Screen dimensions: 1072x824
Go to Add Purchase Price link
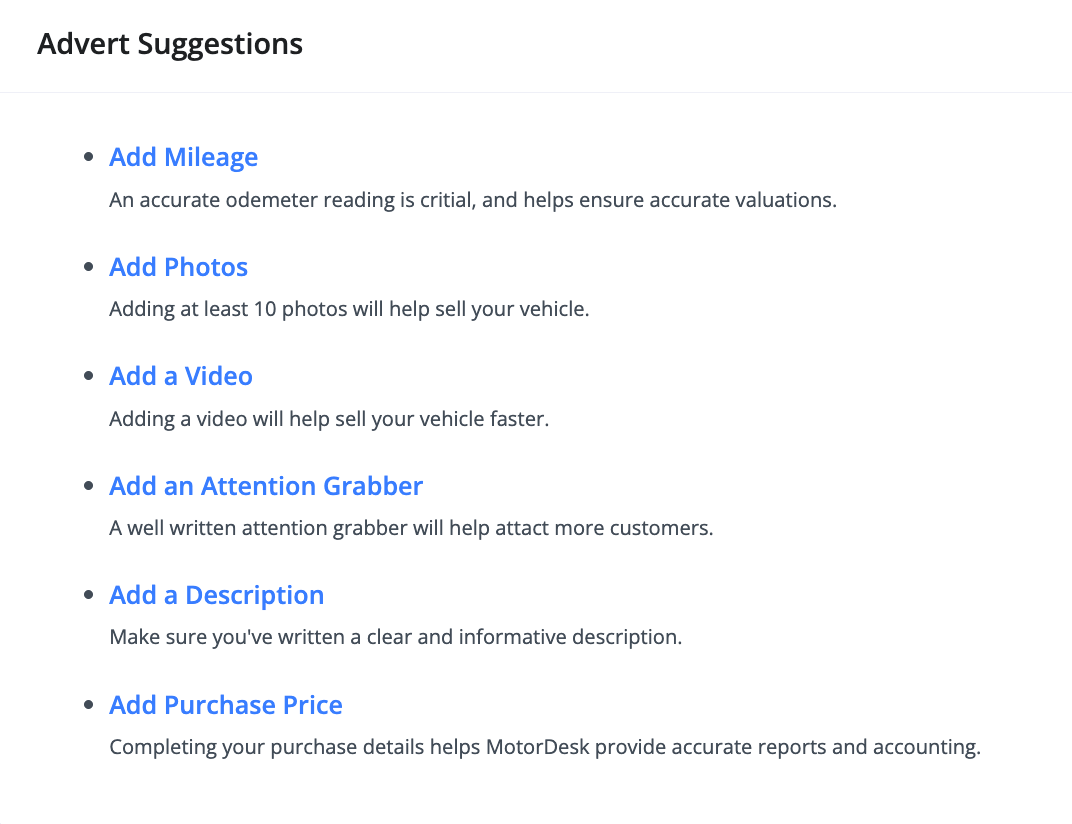[x=226, y=705]
